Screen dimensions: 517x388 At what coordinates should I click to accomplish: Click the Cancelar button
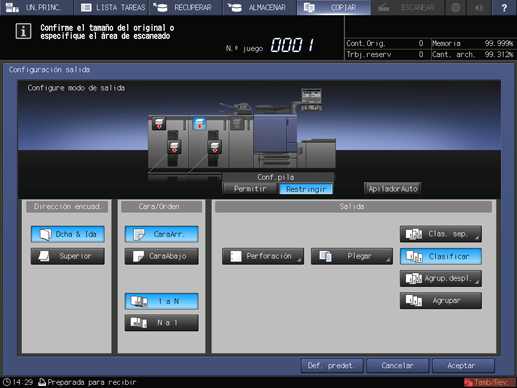tap(397, 366)
